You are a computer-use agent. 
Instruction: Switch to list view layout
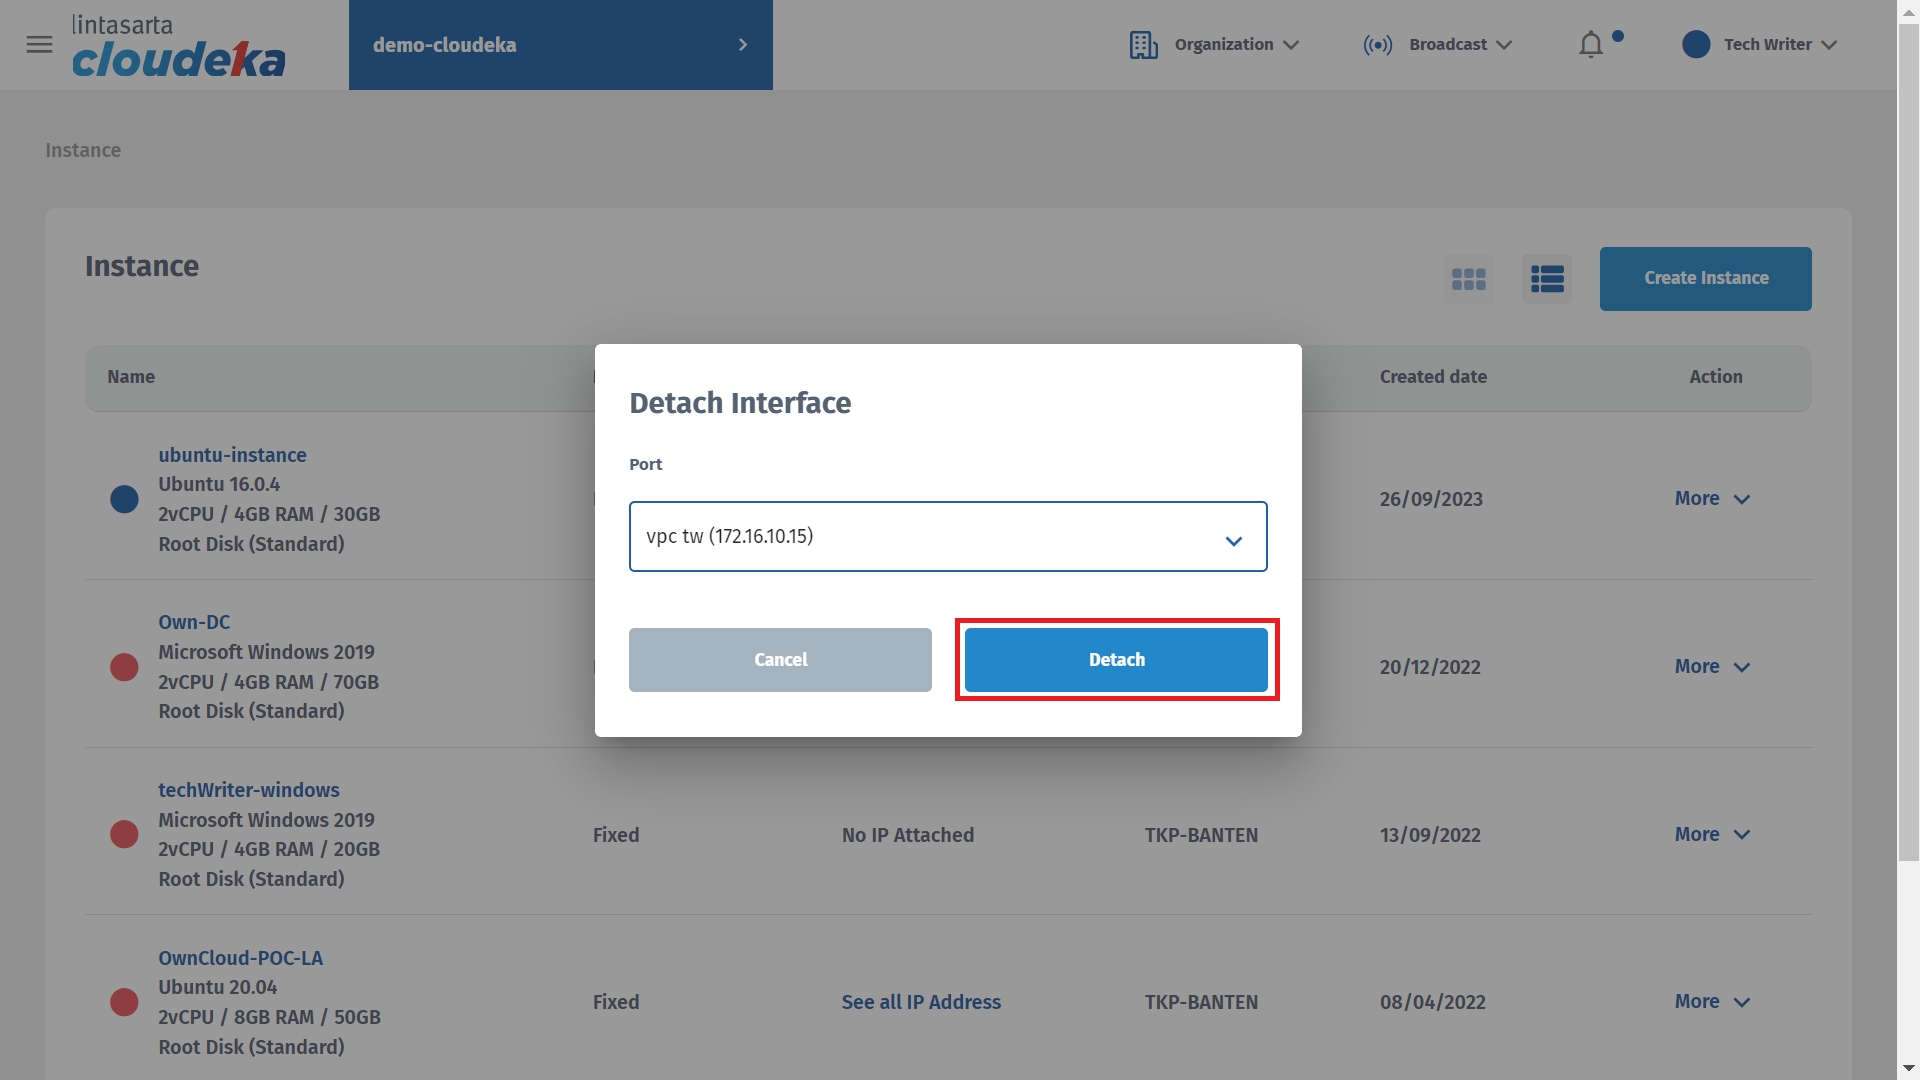(1546, 279)
